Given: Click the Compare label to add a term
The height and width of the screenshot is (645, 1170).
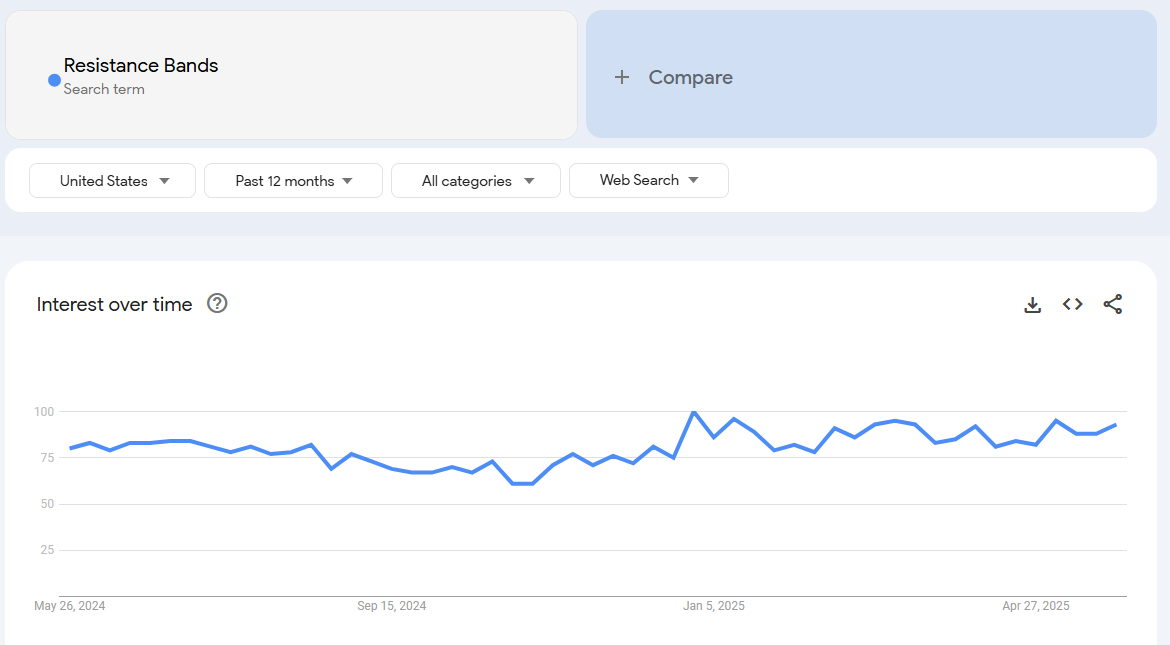Looking at the screenshot, I should click(x=690, y=77).
